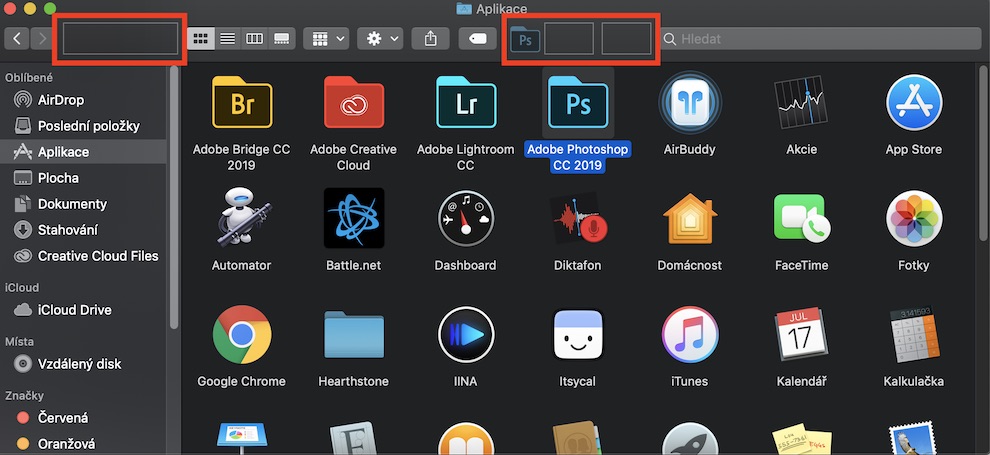The height and width of the screenshot is (455, 990).
Task: Open Creative Cloud Files in sidebar
Action: pyautogui.click(x=83, y=256)
